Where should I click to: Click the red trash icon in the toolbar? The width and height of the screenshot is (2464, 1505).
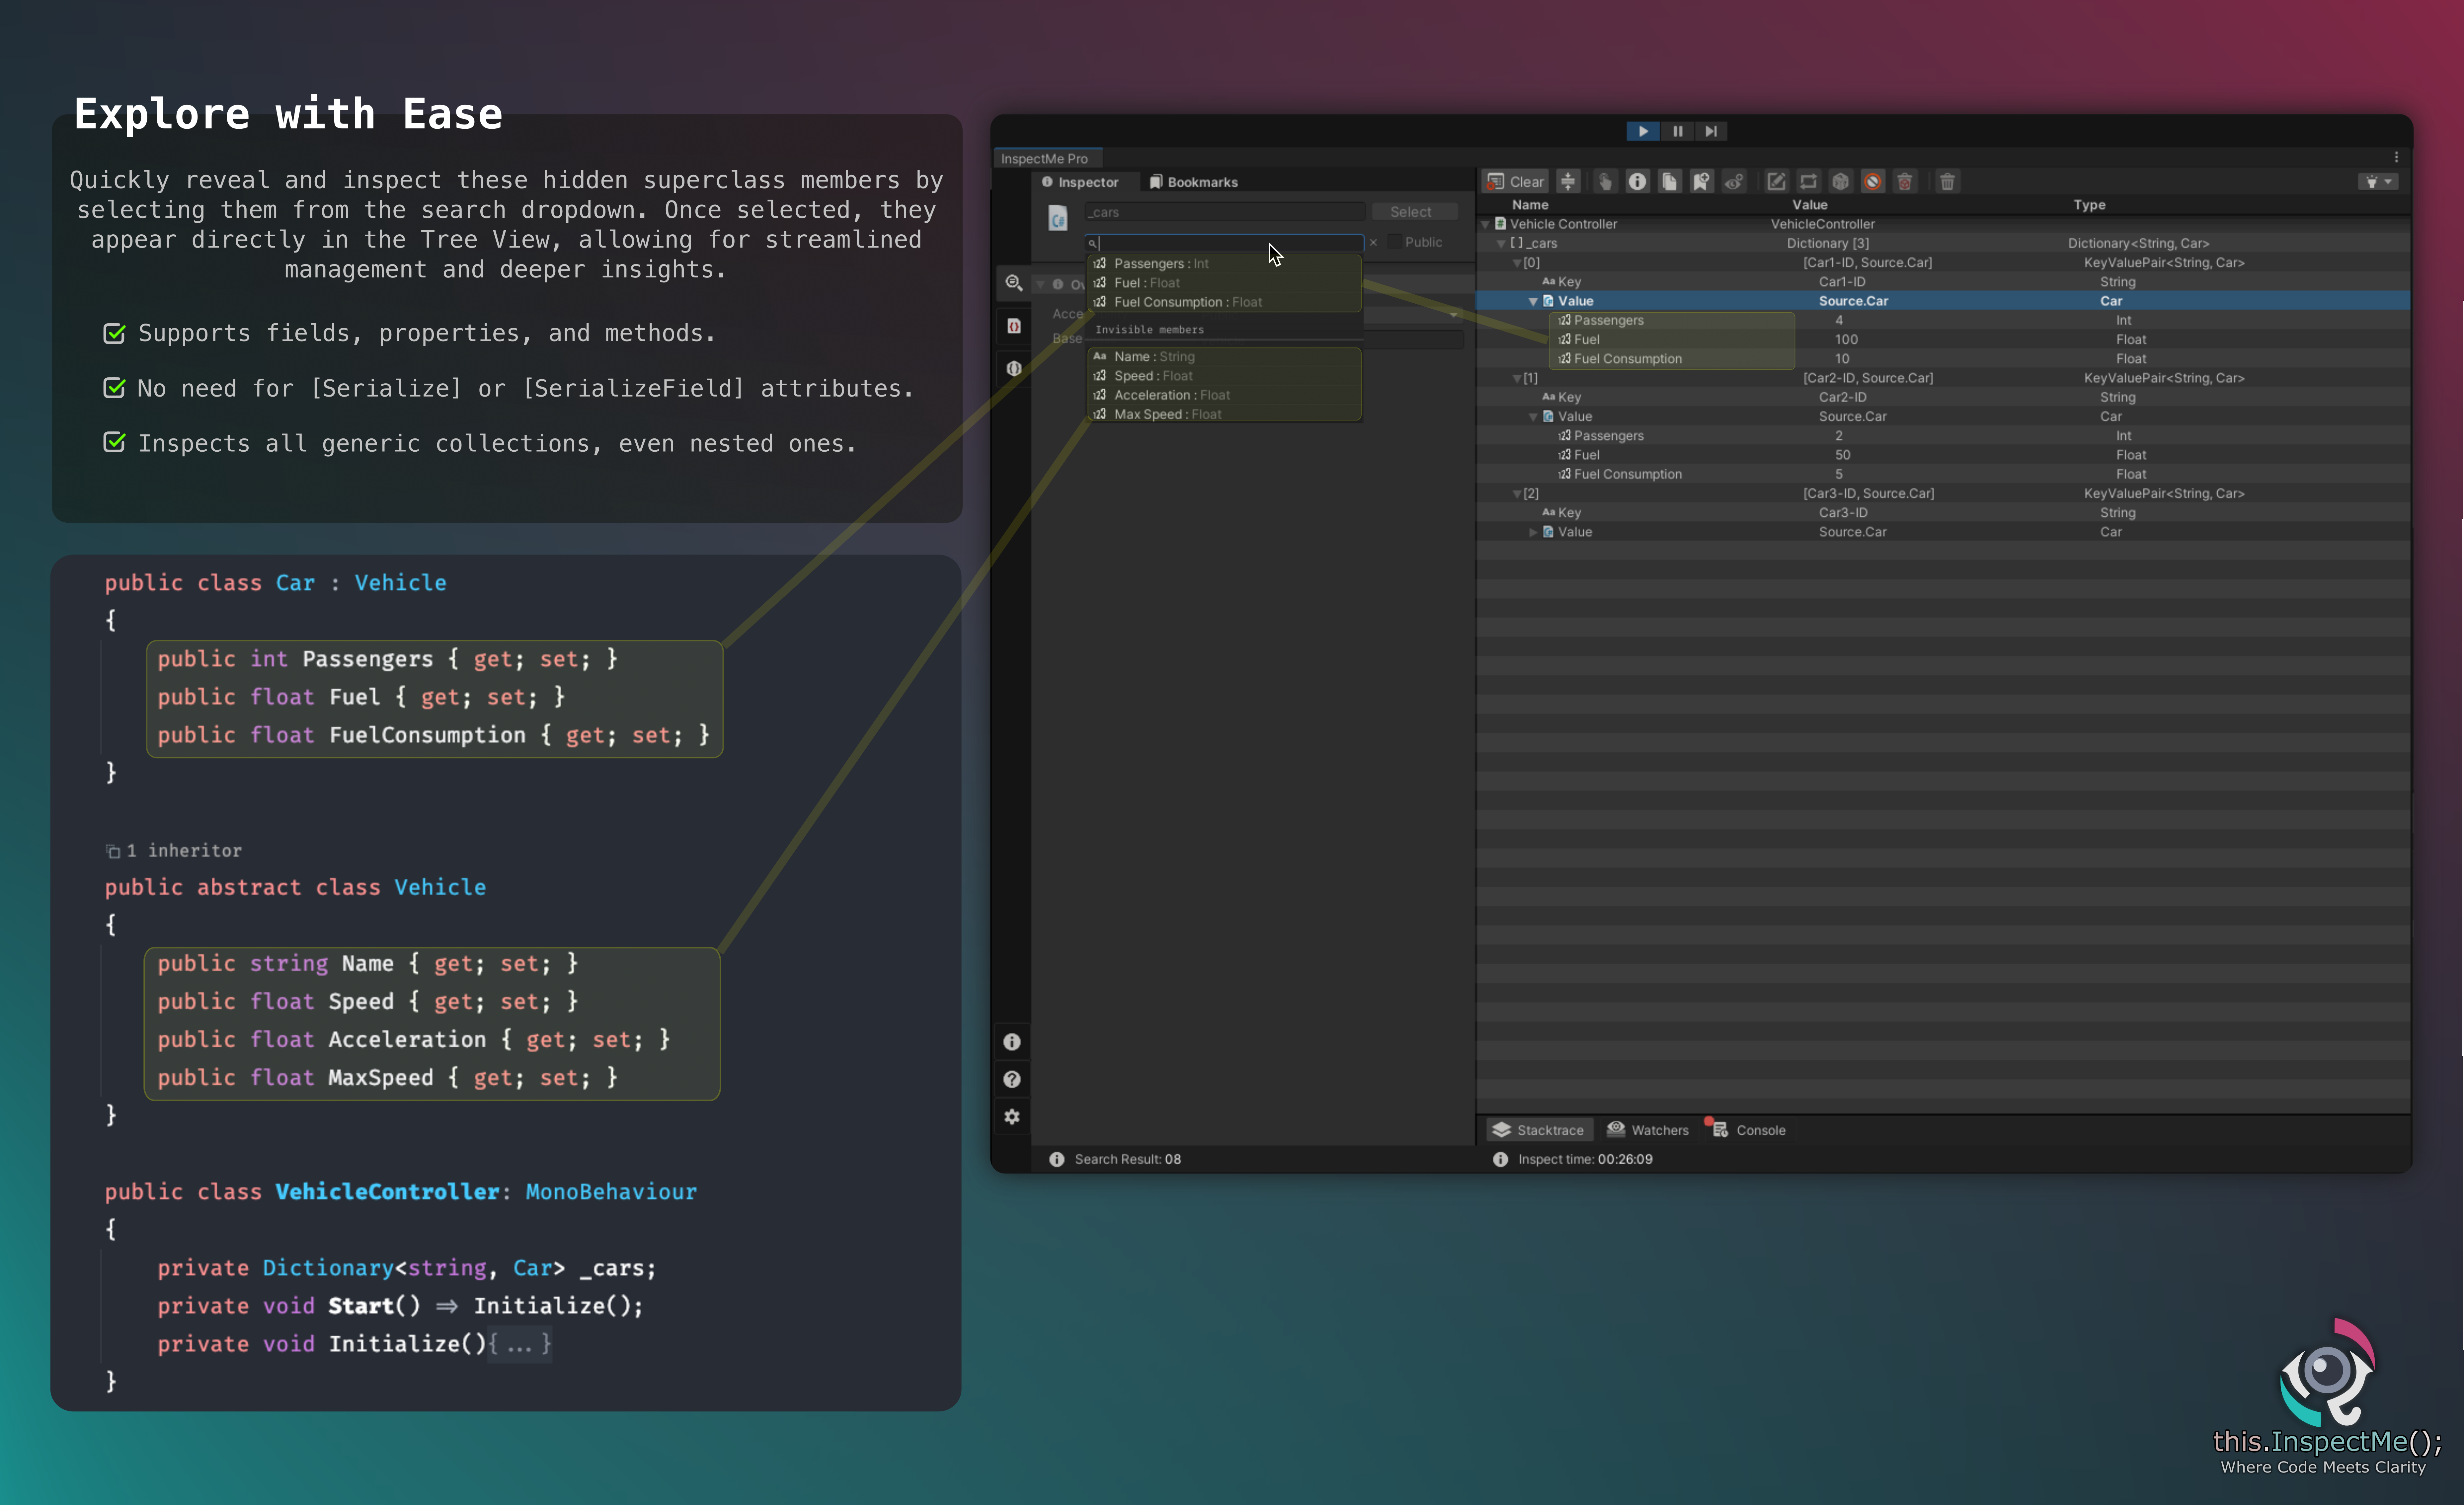pos(1905,181)
